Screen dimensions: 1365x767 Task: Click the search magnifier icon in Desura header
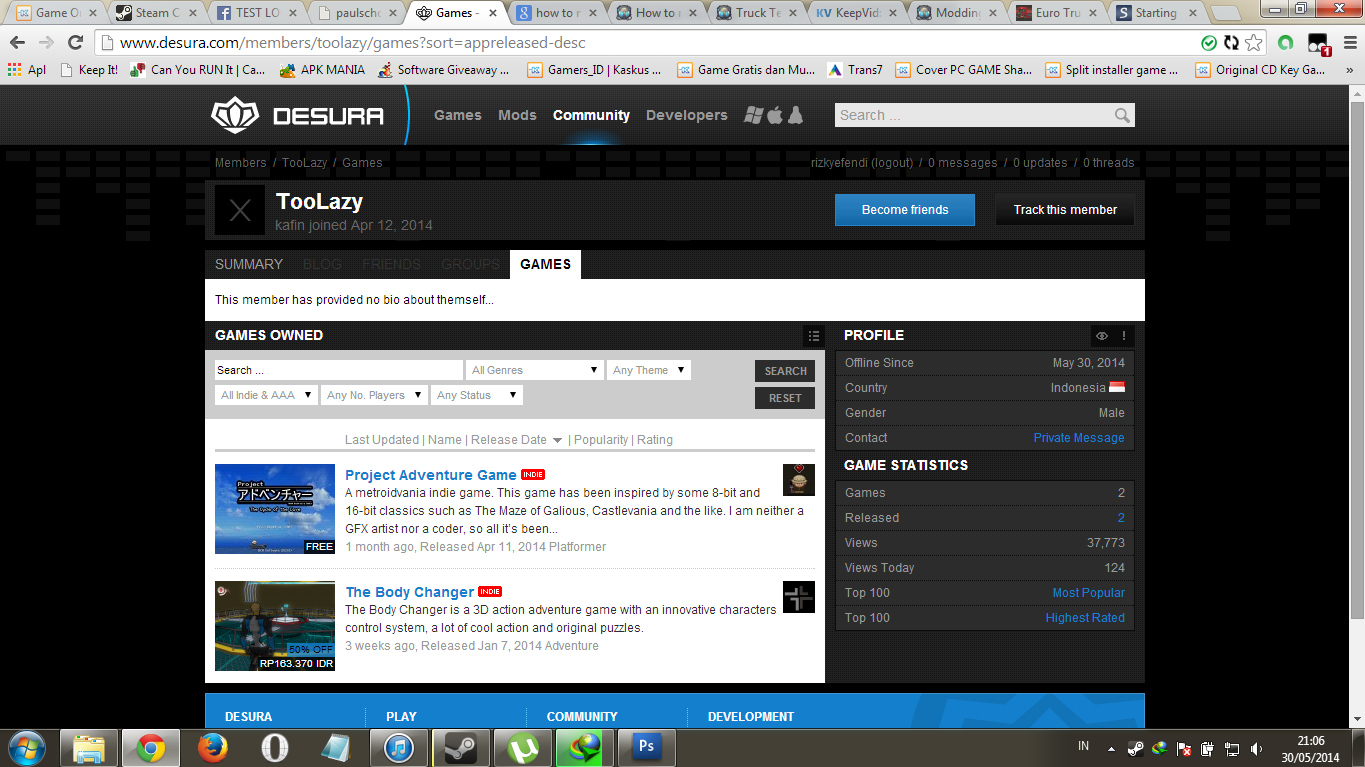coord(1123,115)
